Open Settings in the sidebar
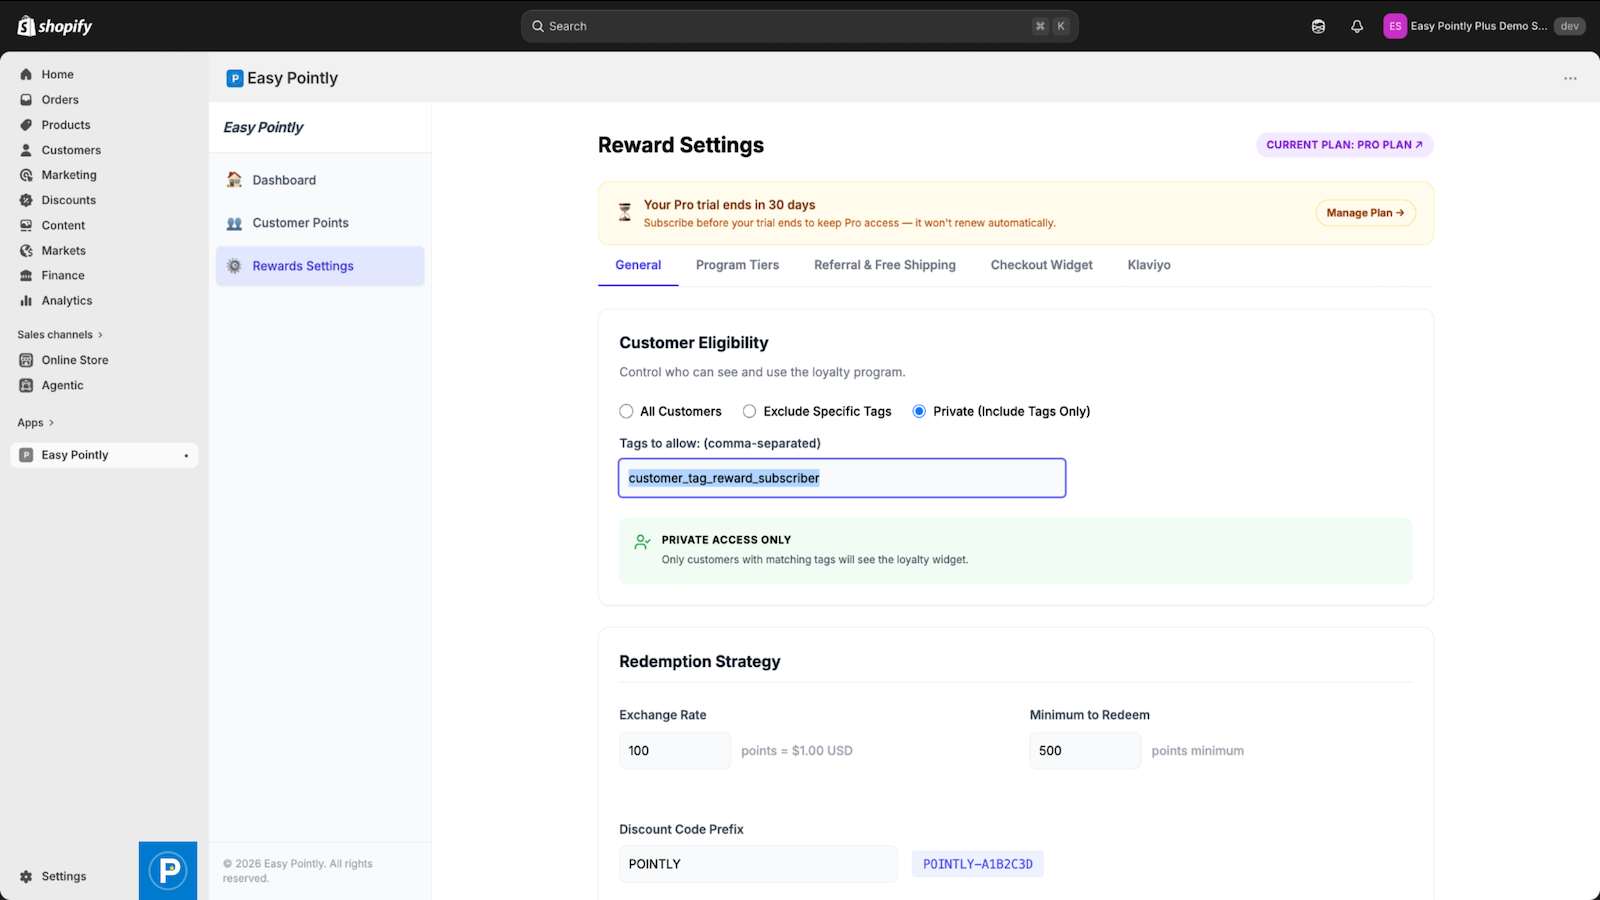This screenshot has height=900, width=1600. coord(64,876)
